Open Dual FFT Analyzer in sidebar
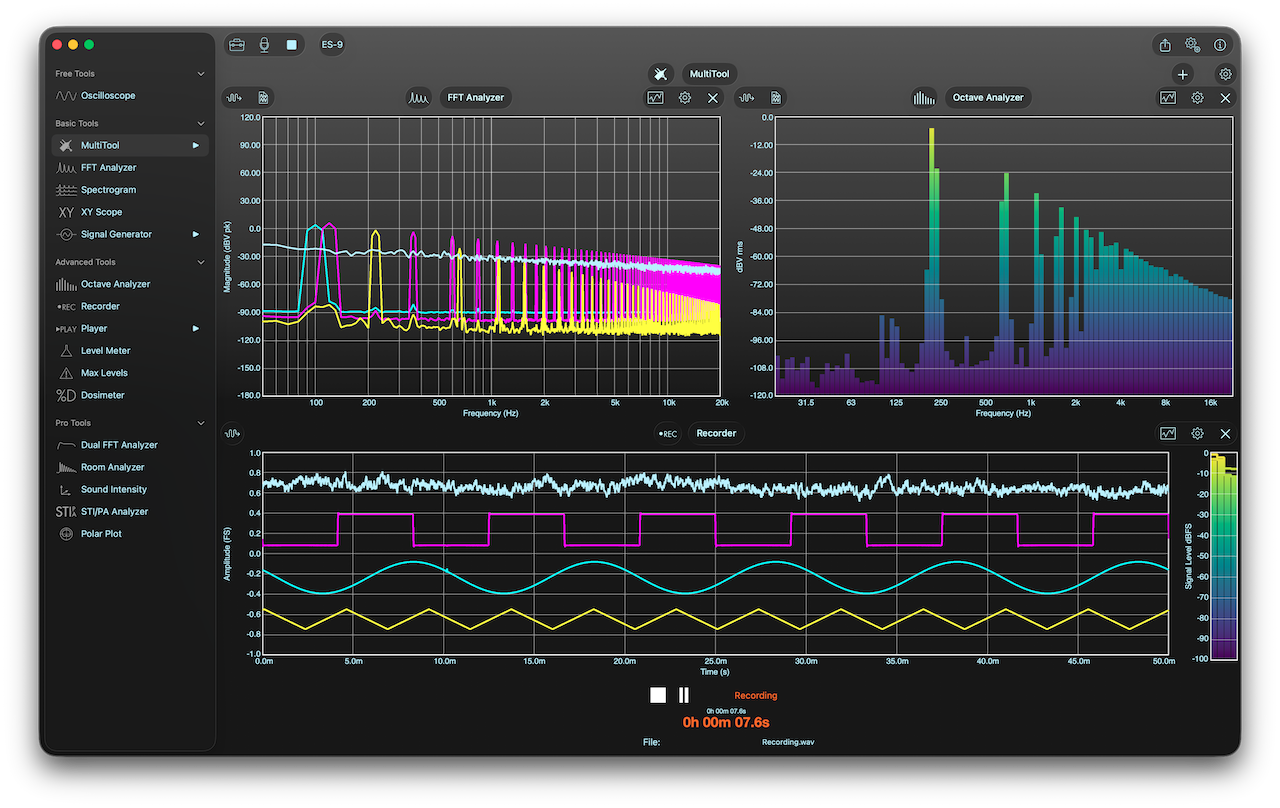Viewport: 1280px width, 808px height. tap(130, 445)
